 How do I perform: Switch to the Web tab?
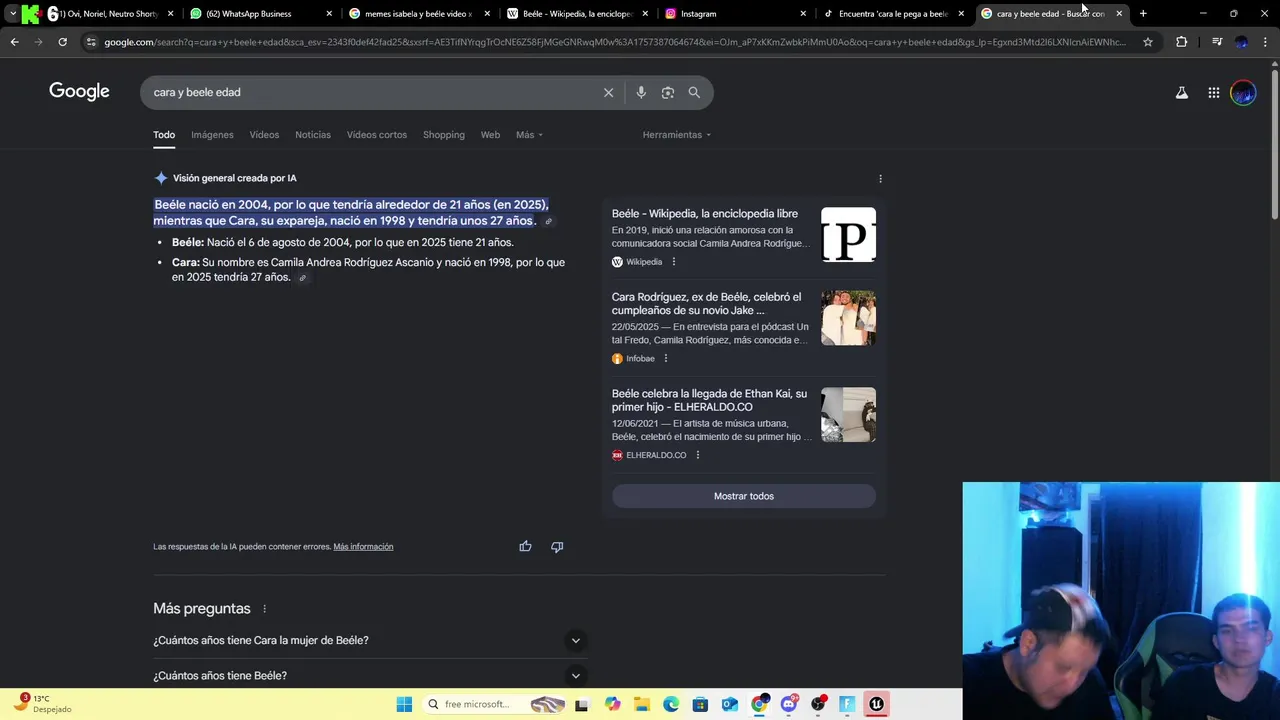(x=490, y=135)
